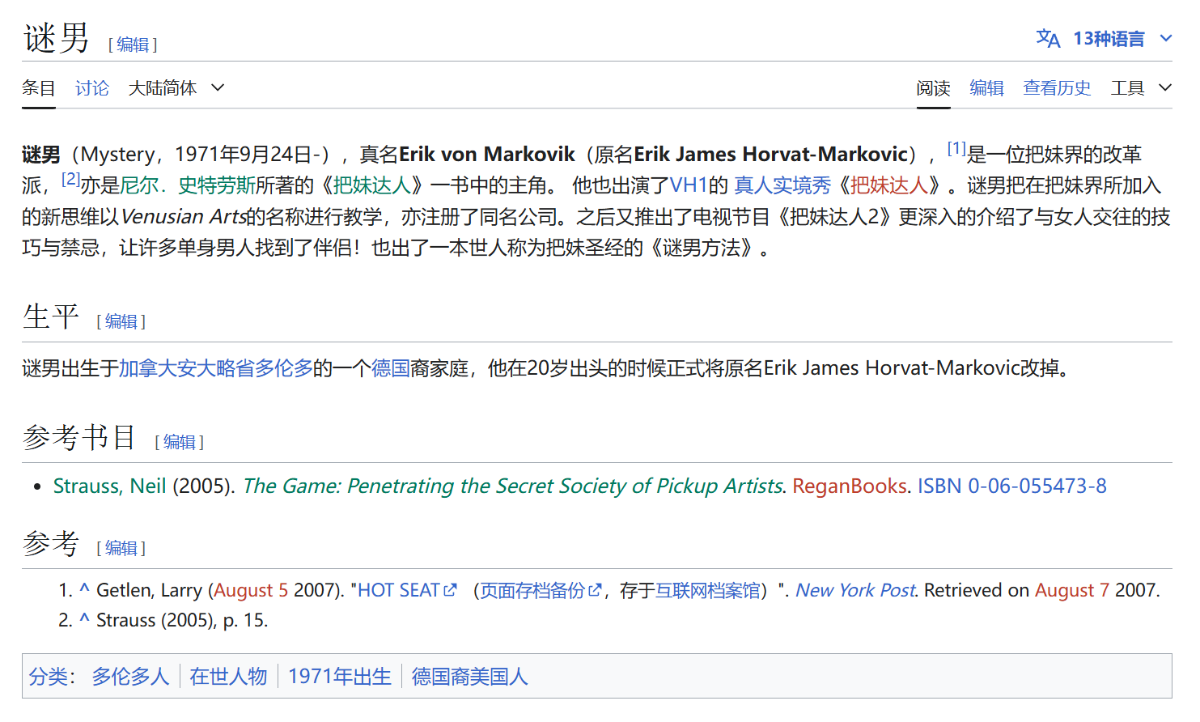
Task: Open the New York Post link
Action: pos(855,590)
